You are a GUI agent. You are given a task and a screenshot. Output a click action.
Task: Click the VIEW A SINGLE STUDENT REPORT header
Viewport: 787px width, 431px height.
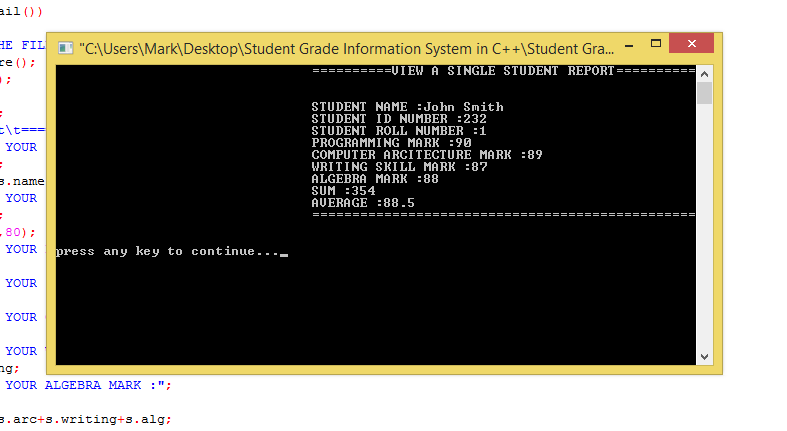(x=503, y=72)
